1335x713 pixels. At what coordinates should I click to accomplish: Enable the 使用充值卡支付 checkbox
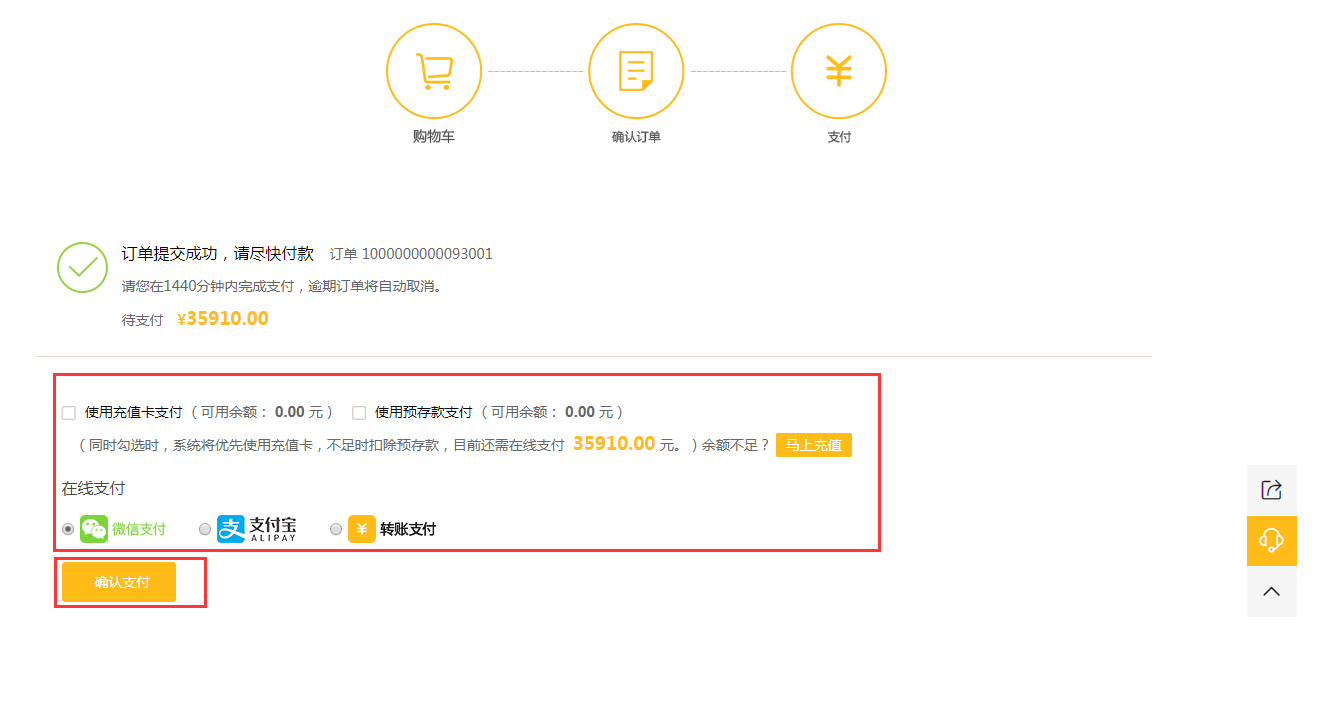coord(69,413)
